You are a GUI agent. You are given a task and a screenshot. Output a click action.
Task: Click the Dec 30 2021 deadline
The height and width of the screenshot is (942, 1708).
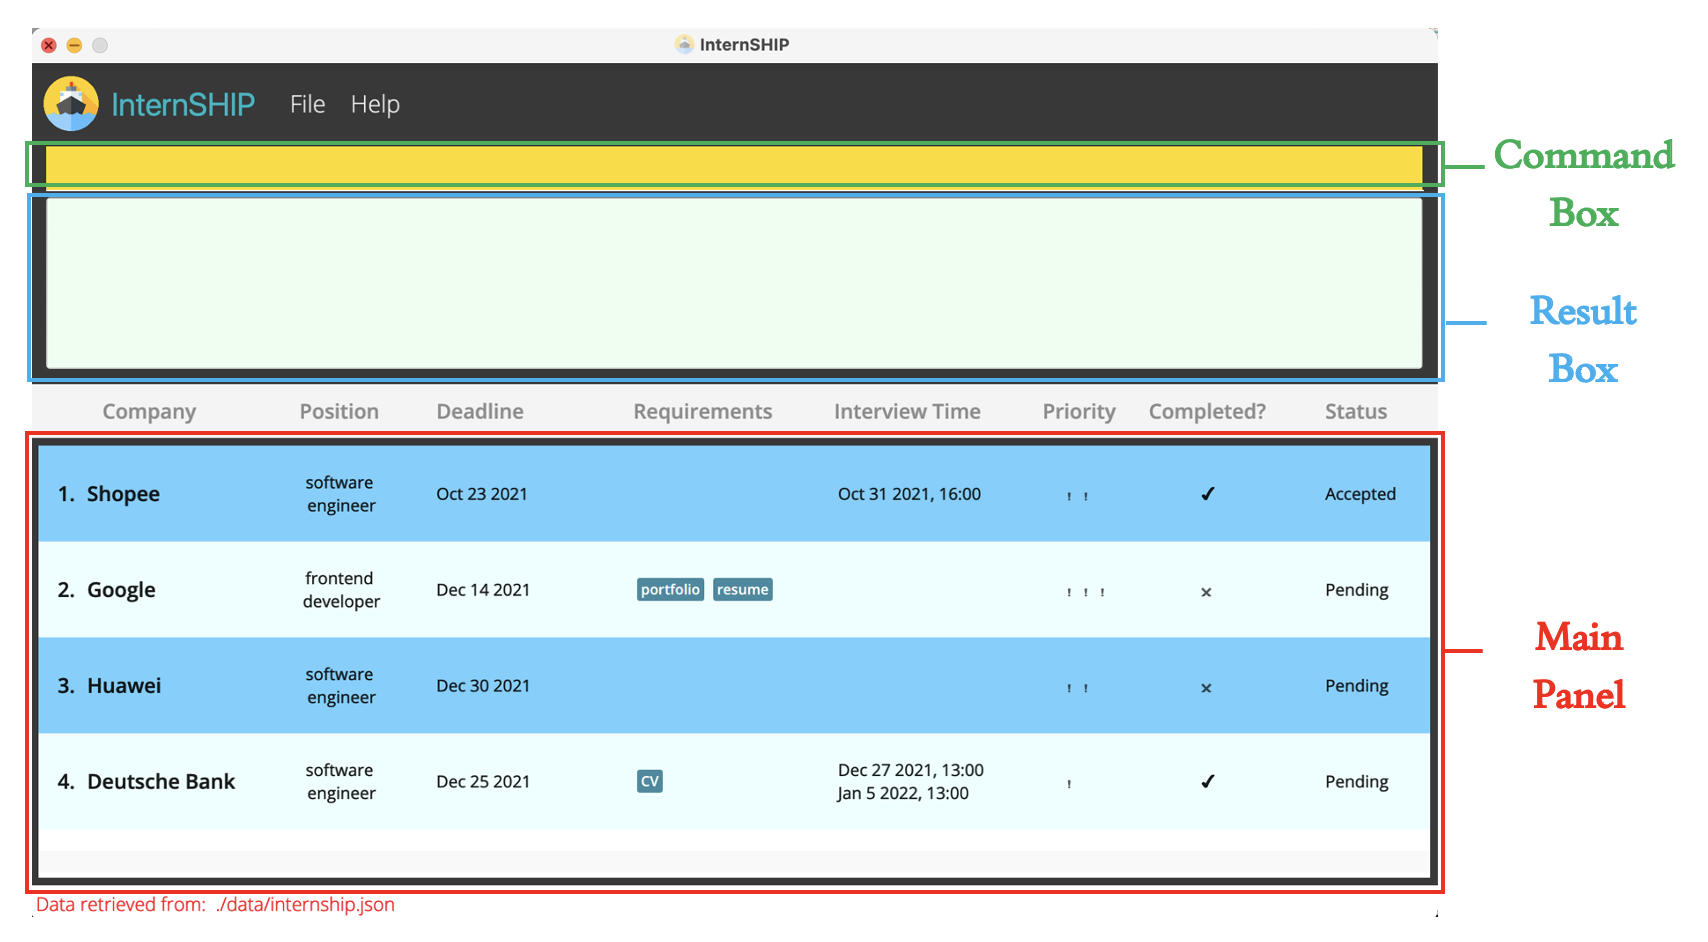(483, 686)
